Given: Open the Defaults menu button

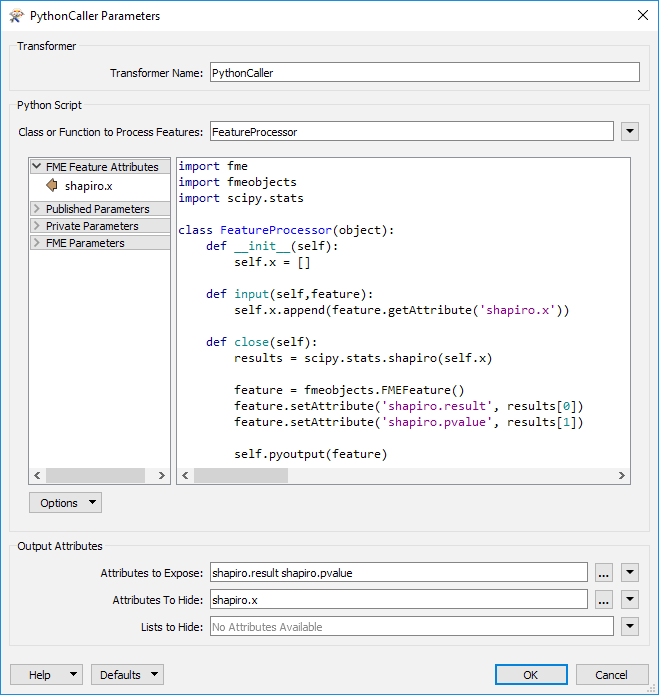Looking at the screenshot, I should (x=127, y=675).
